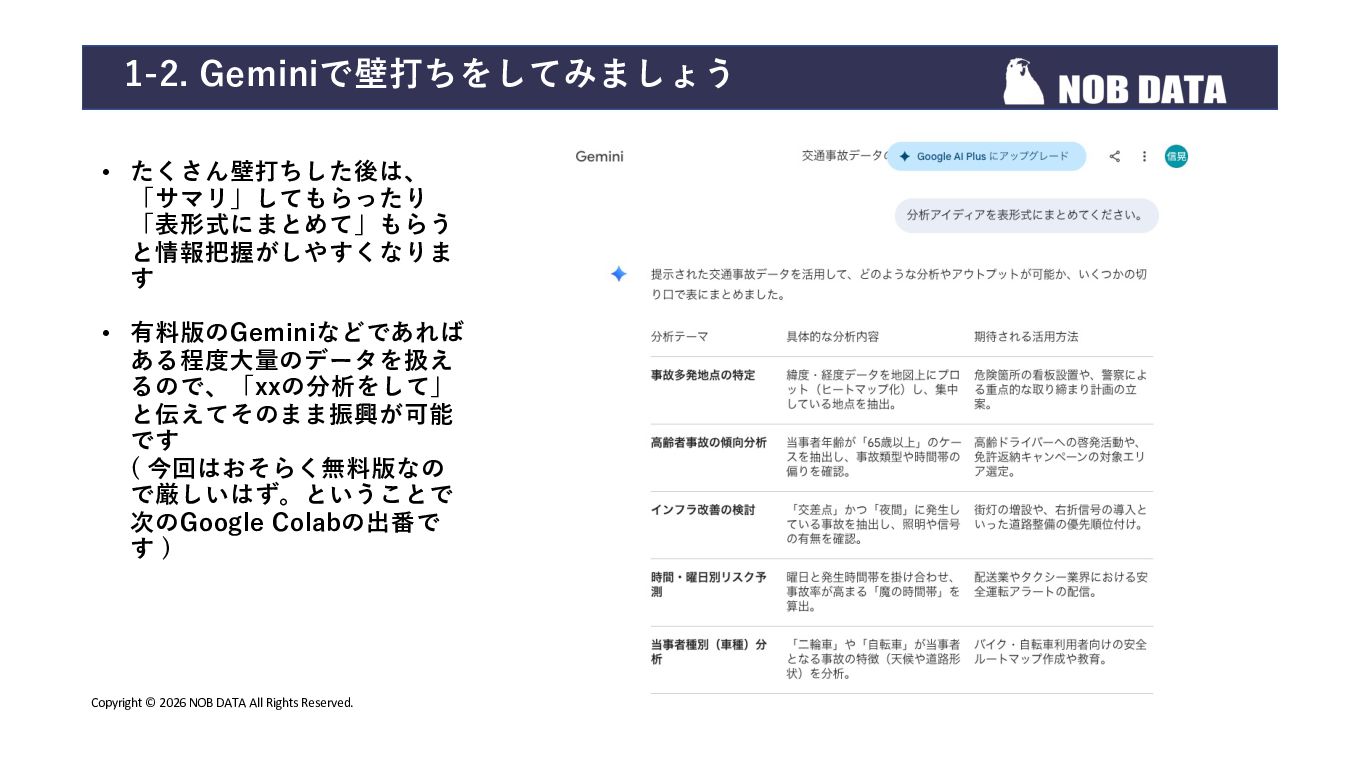This screenshot has width=1361, height=765.
Task: Select the 事故多発地点の特定 row title
Action: [703, 375]
